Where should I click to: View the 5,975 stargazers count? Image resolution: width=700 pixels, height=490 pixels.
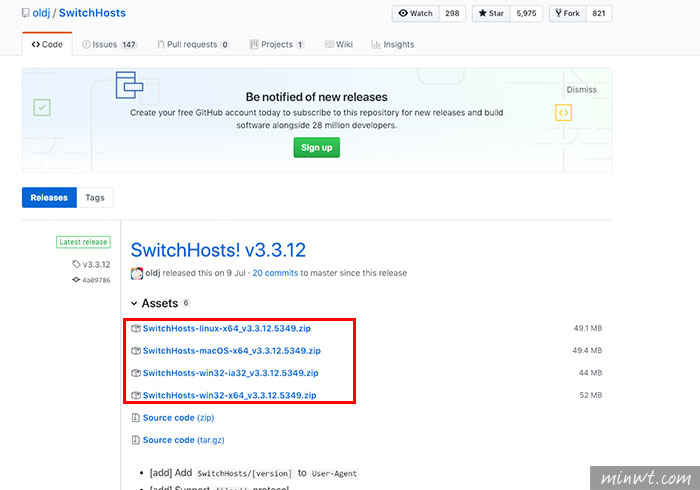coord(526,13)
